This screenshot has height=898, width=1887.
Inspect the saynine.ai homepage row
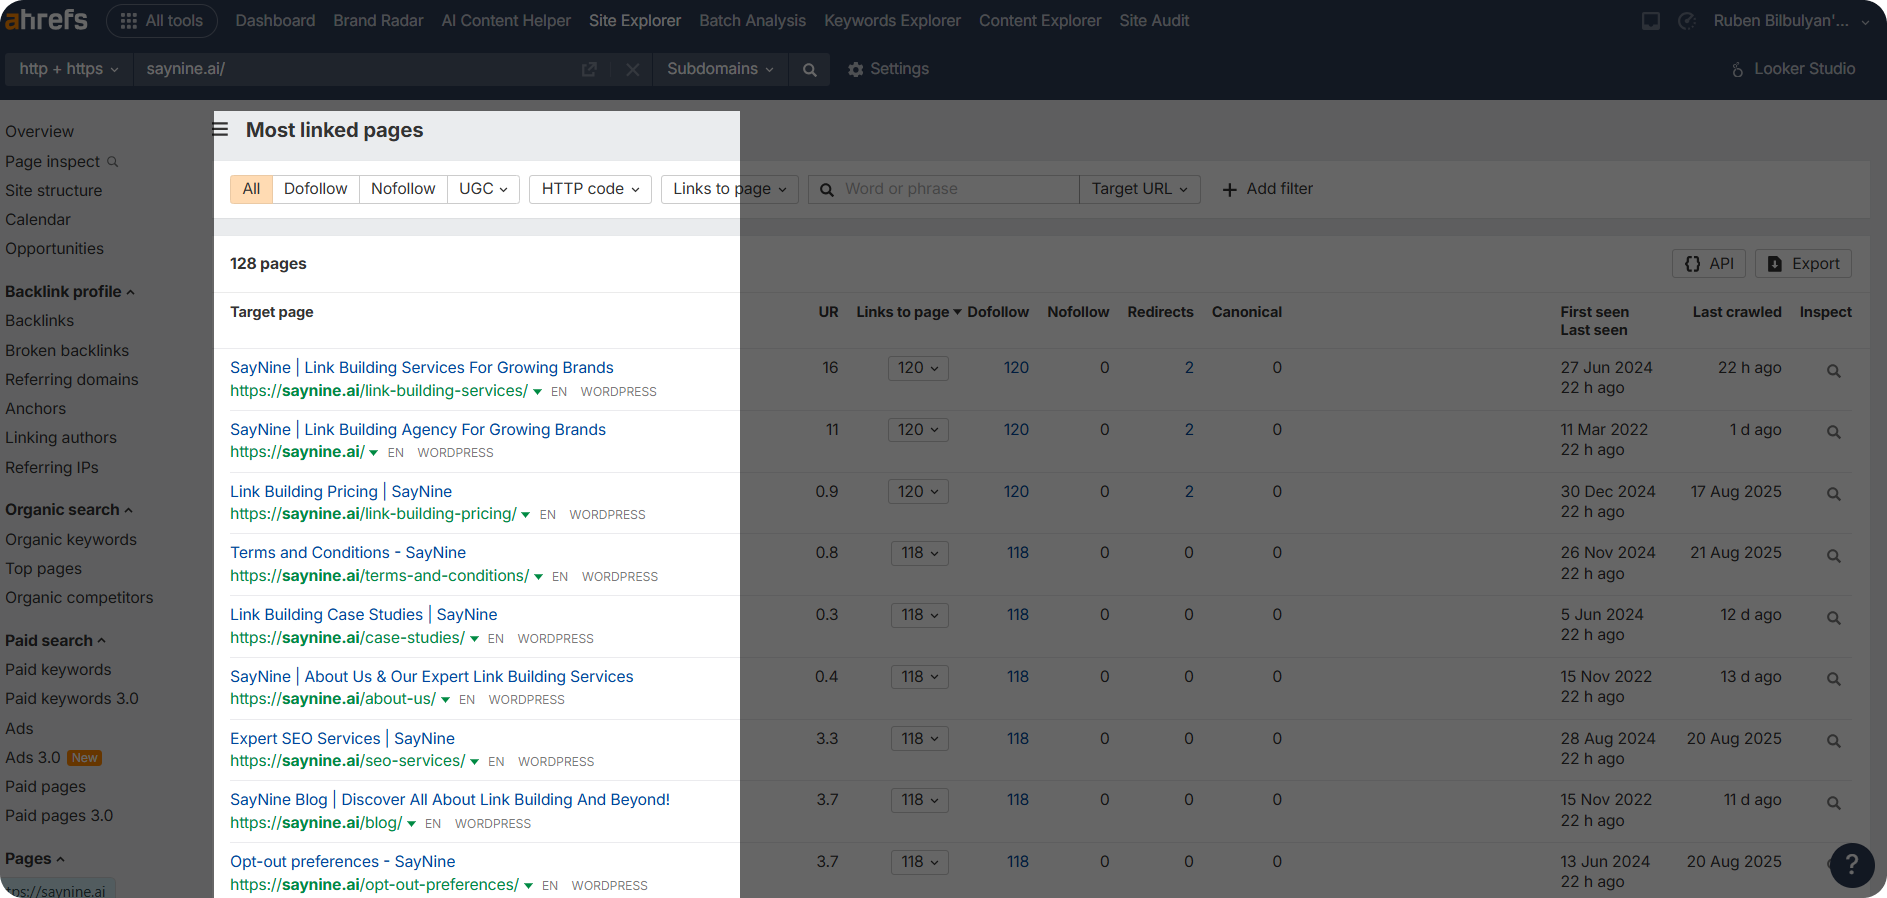point(1833,432)
